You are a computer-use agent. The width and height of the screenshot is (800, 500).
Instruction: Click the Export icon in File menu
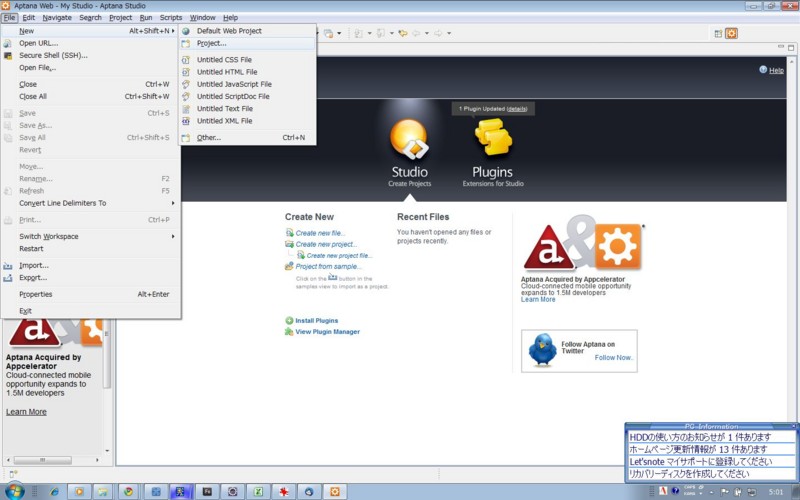pos(8,278)
